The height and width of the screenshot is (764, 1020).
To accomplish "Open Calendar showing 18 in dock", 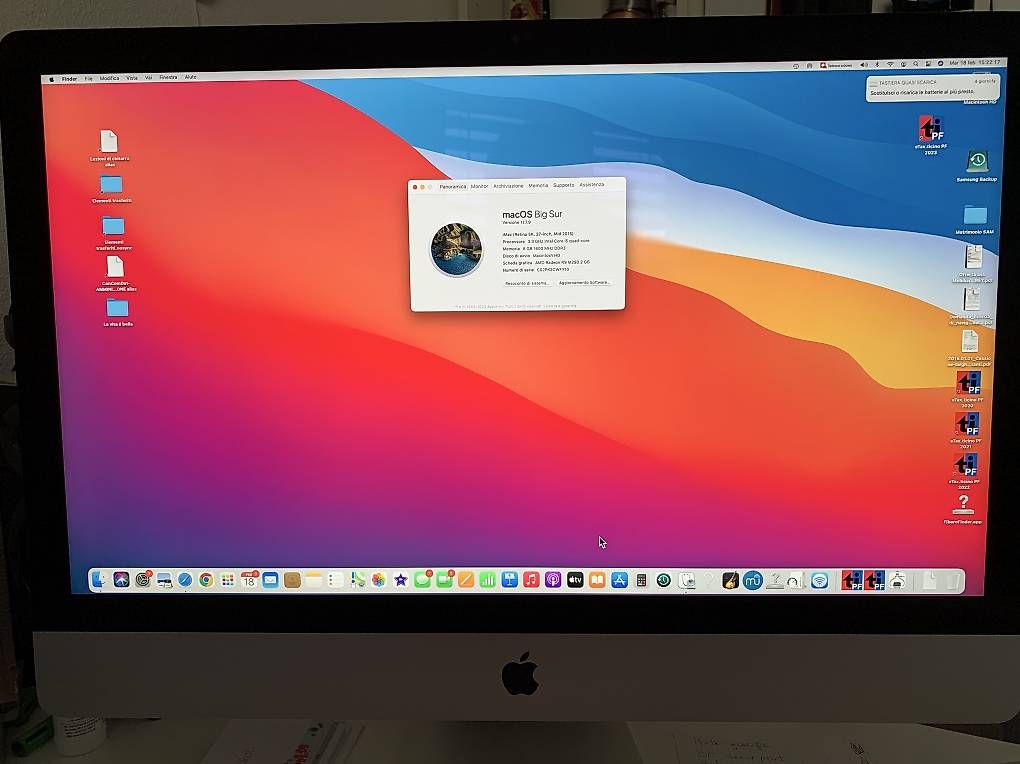I will (x=249, y=580).
